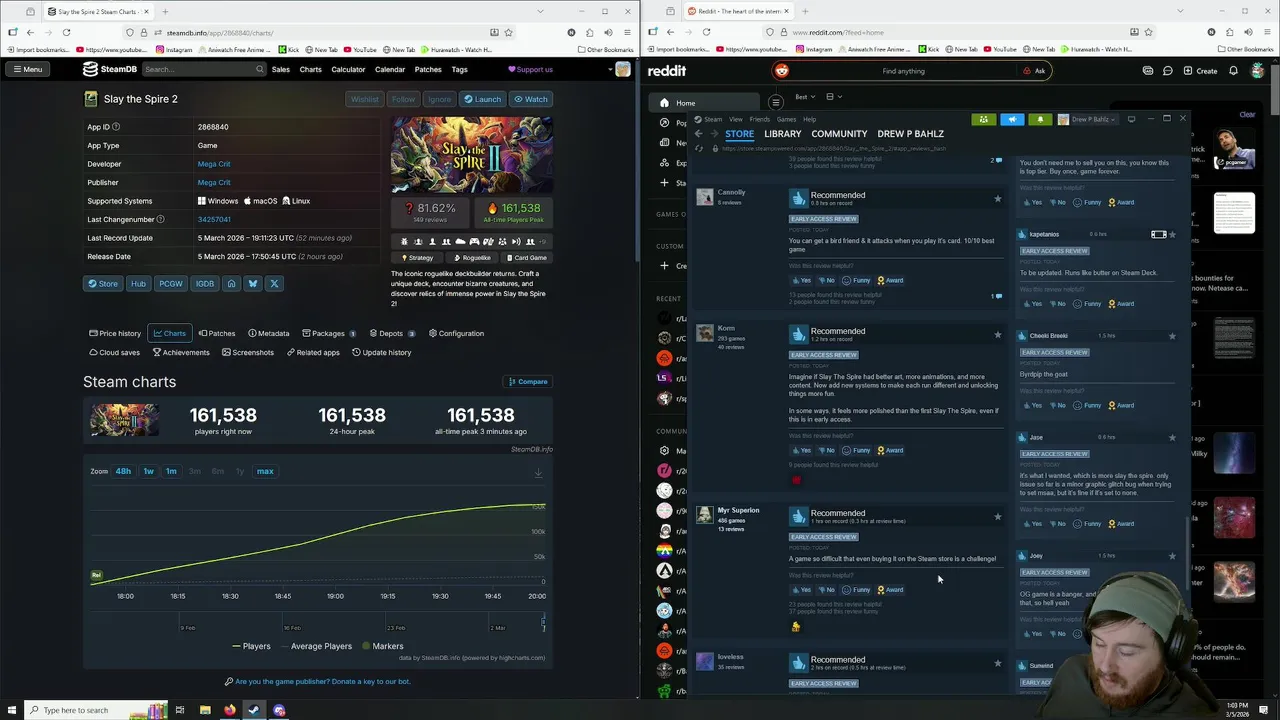This screenshot has width=1280, height=720.
Task: Click the Launch button on SteamDB
Action: 483,99
